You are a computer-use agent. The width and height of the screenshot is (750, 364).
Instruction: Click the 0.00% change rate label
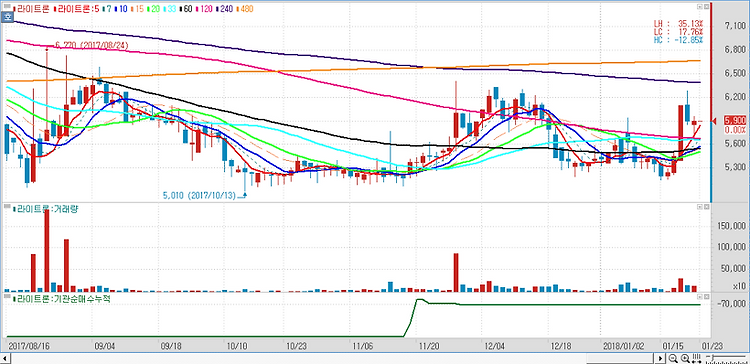pyautogui.click(x=735, y=130)
